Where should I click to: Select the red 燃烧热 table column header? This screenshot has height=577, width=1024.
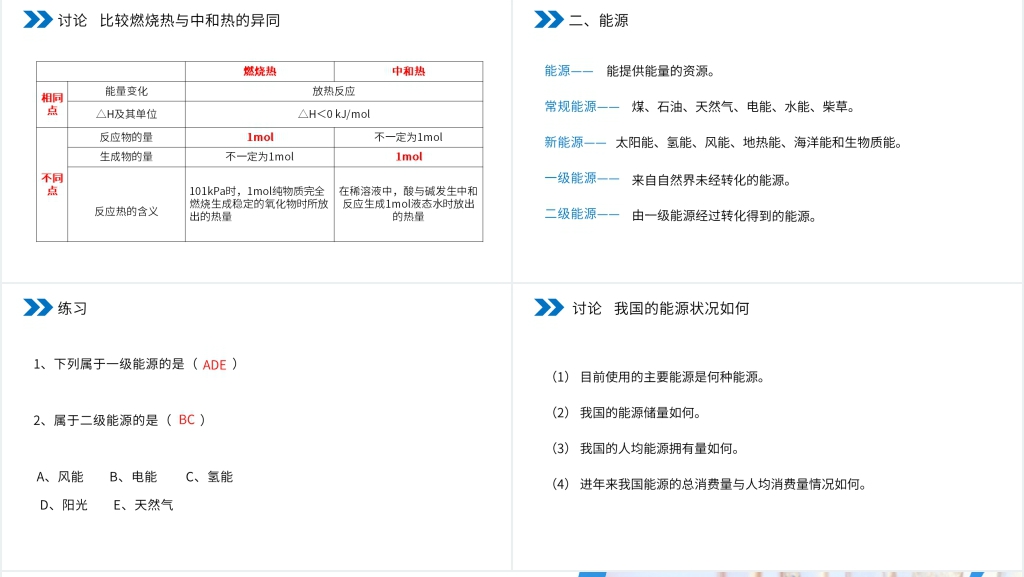click(x=260, y=72)
